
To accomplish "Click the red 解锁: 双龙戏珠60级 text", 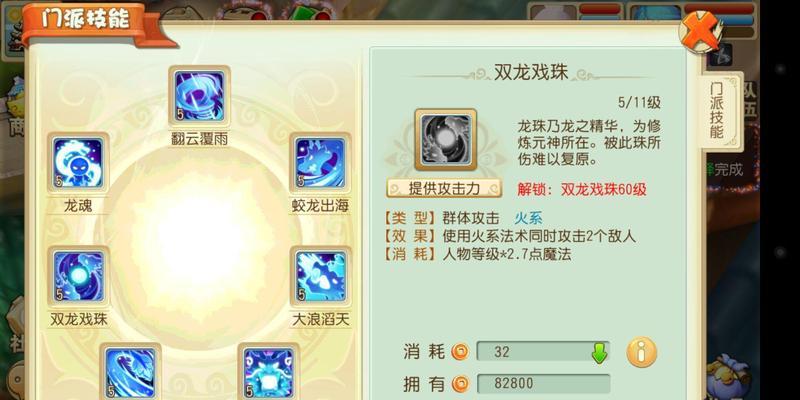I will click(x=582, y=190).
